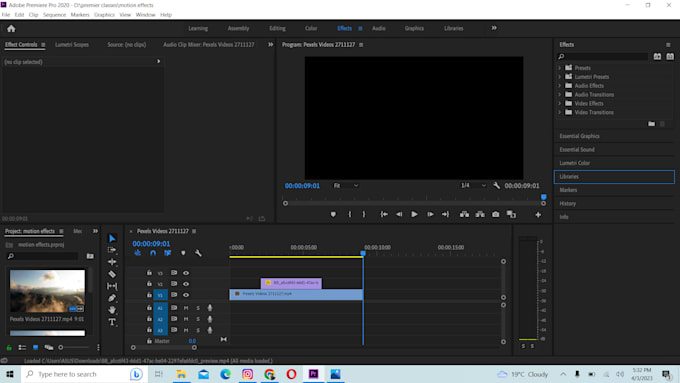Screen dimensions: 680x383
Task: Select the Ripple Edit tool
Action: [112, 262]
